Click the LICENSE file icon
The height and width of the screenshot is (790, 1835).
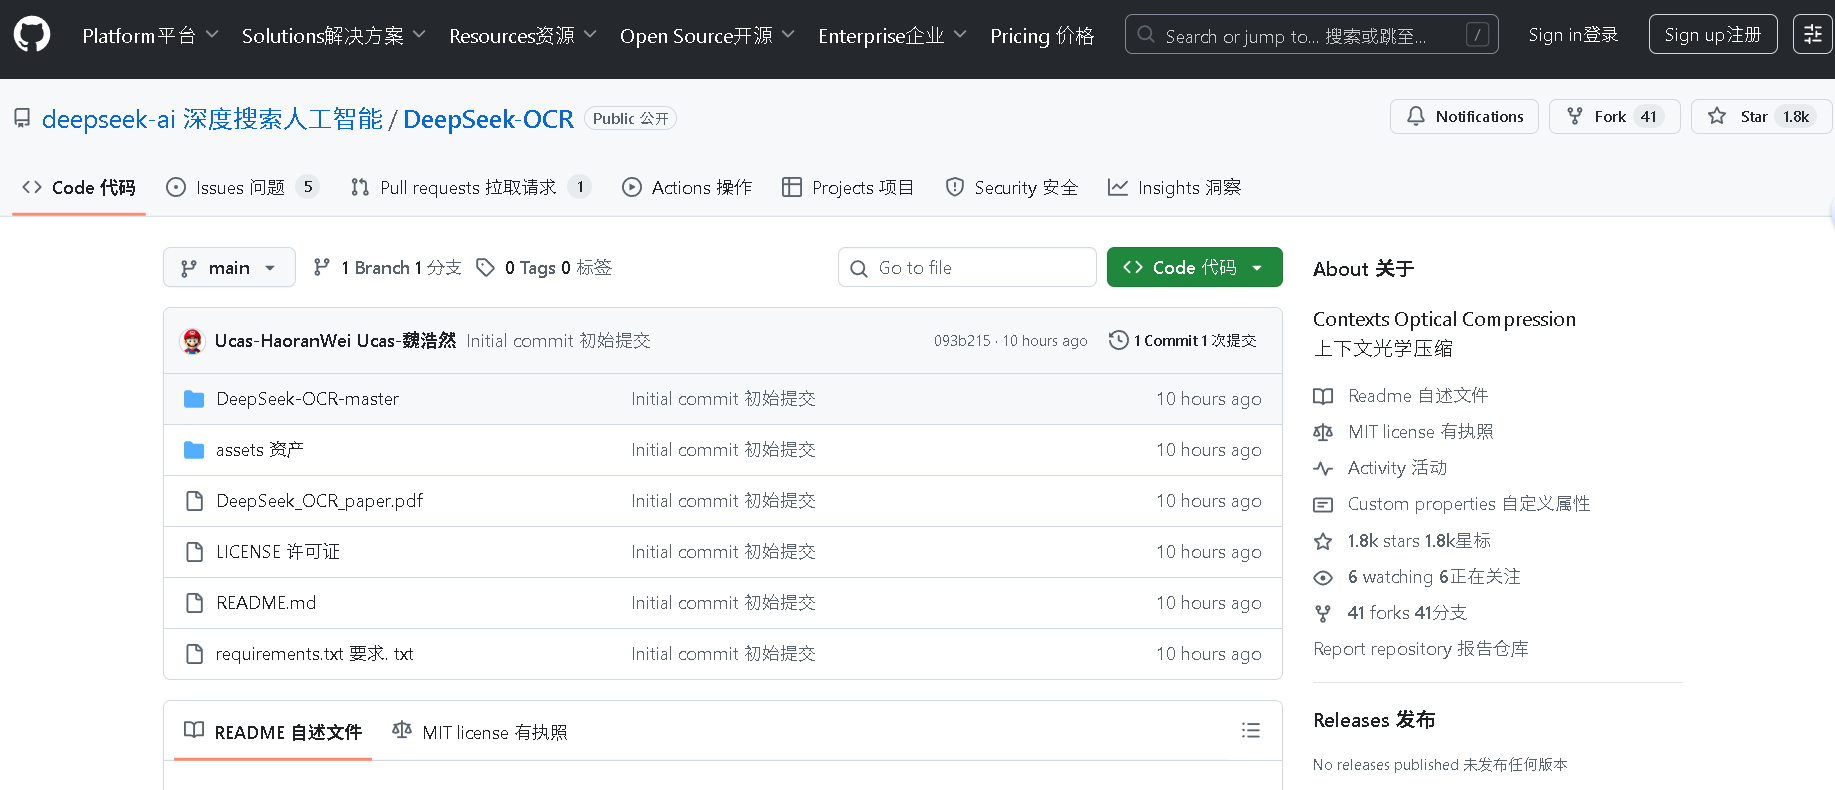[194, 552]
